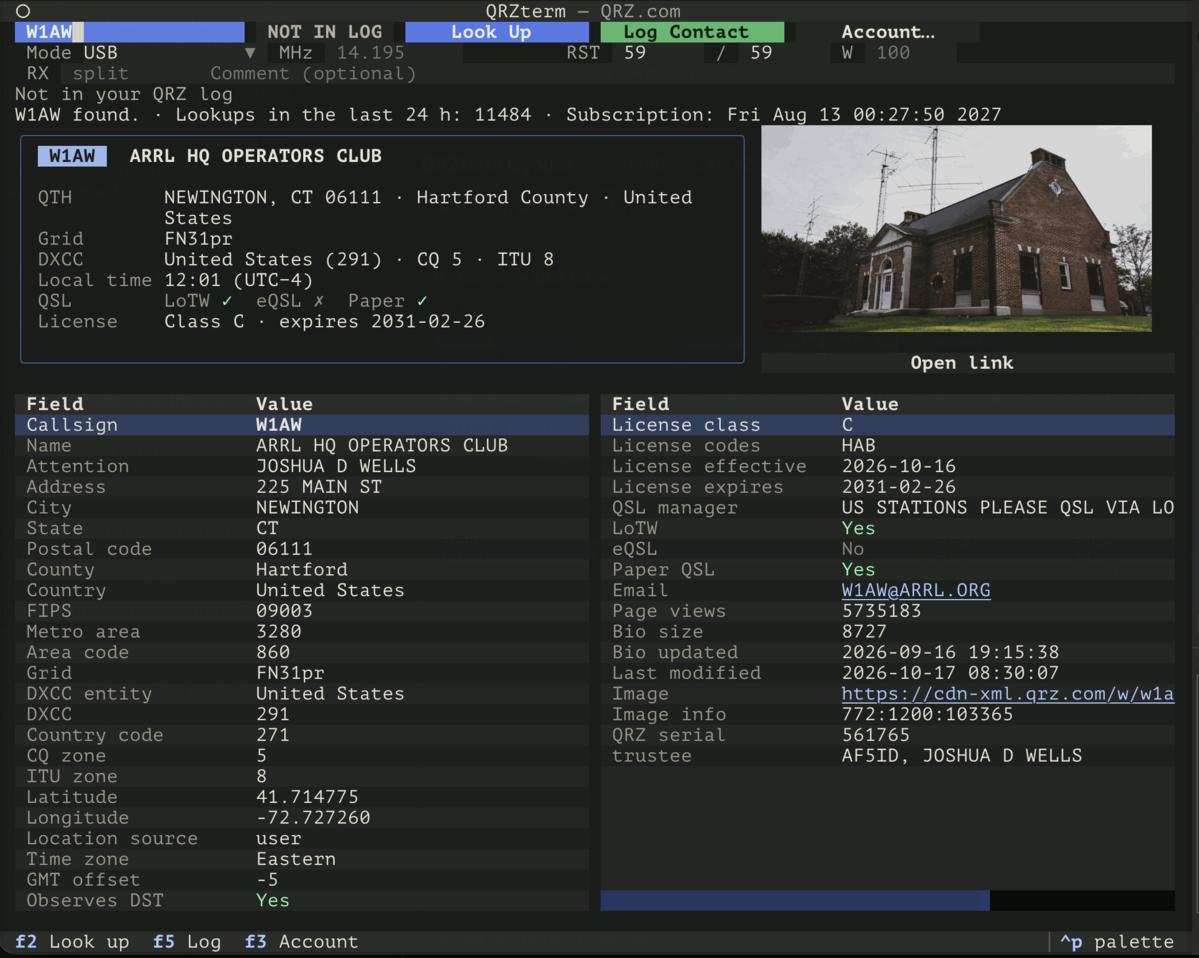Click the terminal window circle button

click(x=23, y=11)
